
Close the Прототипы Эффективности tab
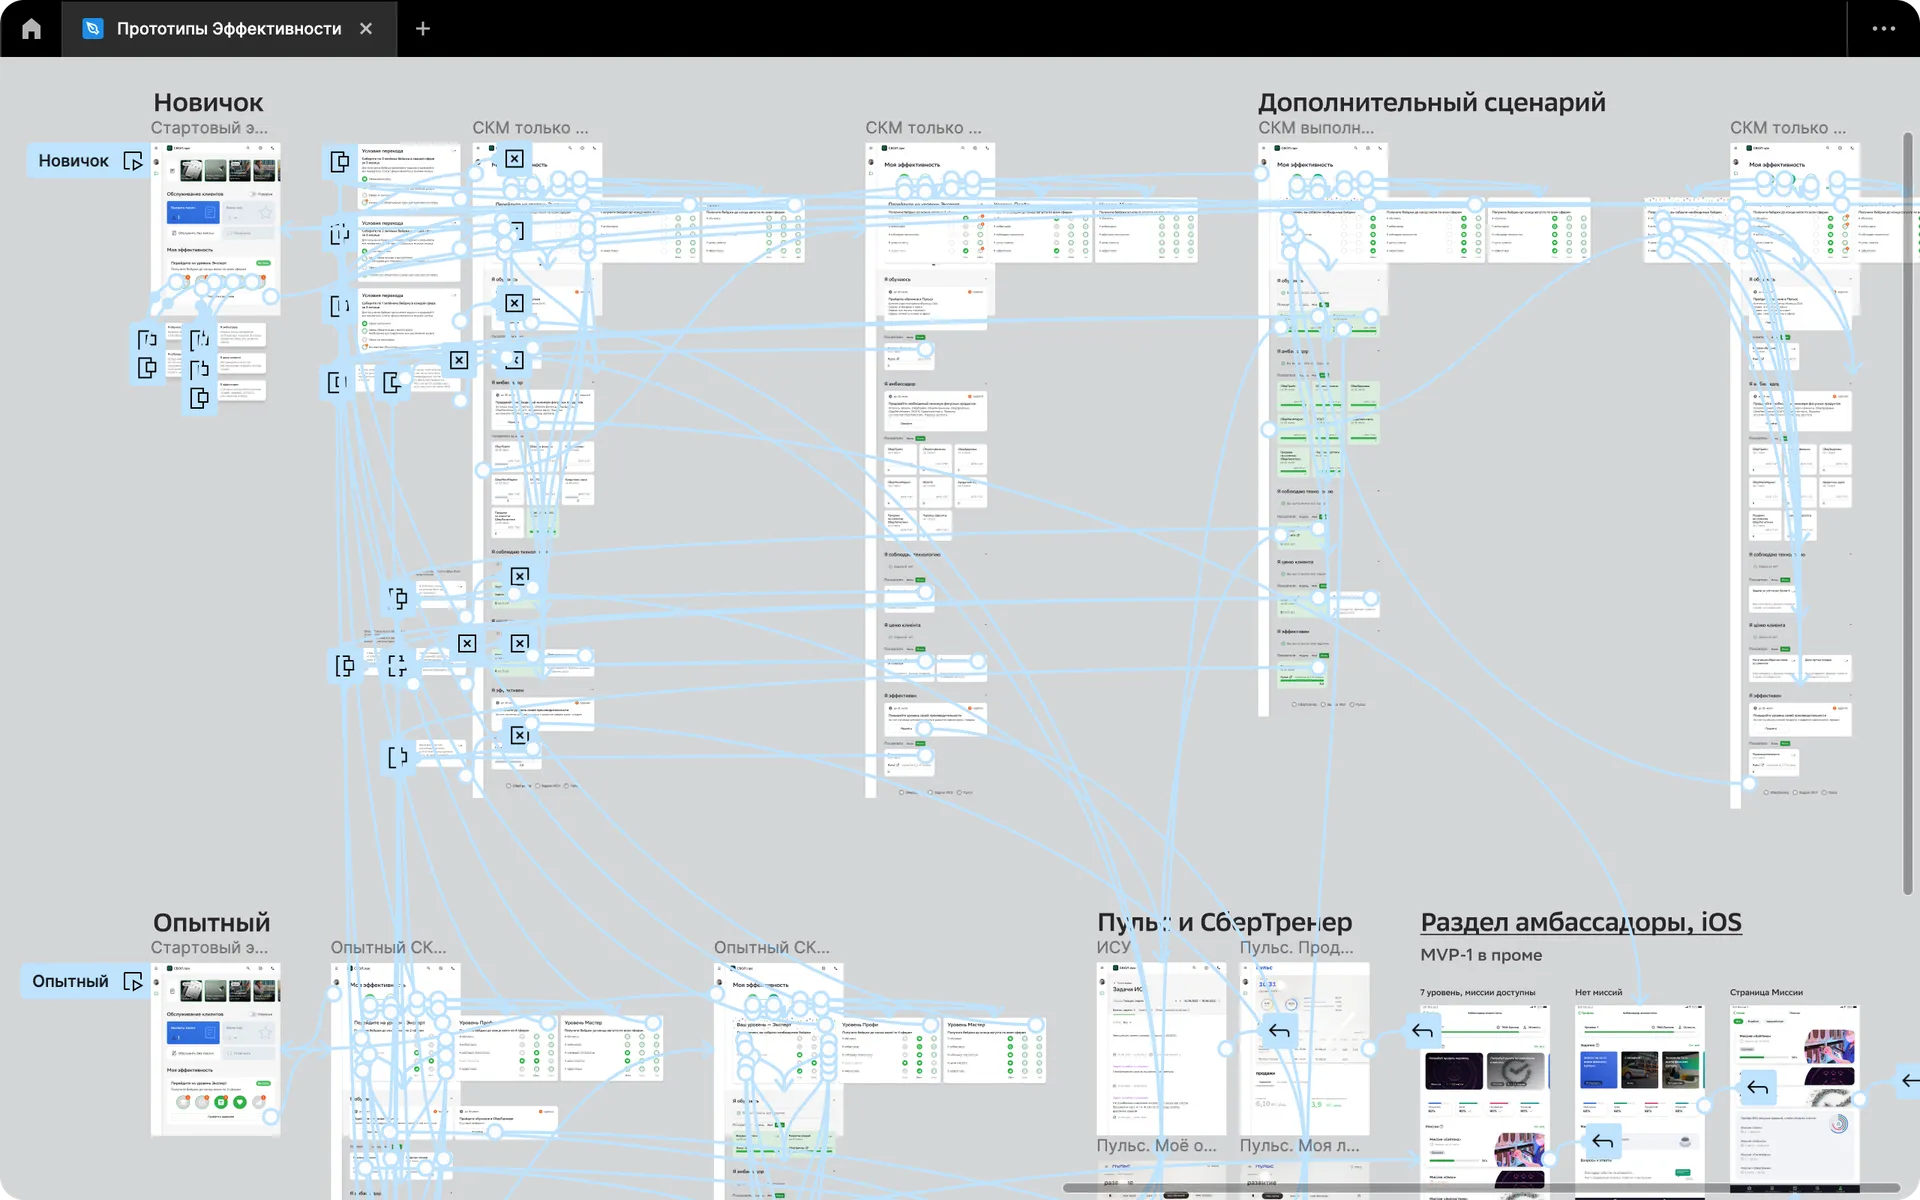[366, 29]
